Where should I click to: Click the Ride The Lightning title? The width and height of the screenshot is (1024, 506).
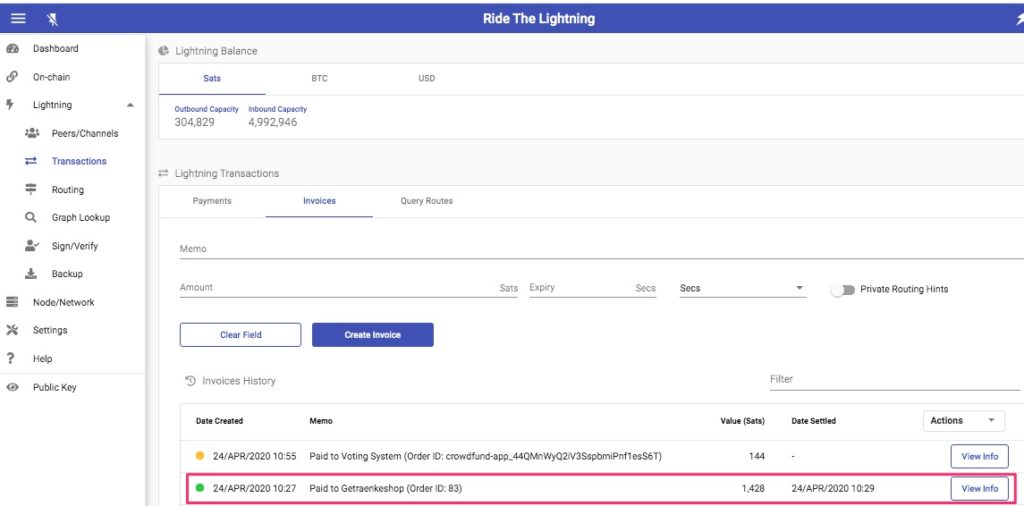tap(539, 19)
